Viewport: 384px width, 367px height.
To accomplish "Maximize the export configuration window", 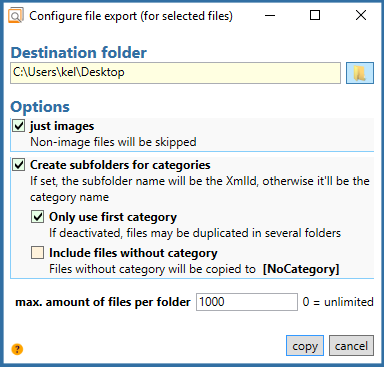I will pyautogui.click(x=315, y=16).
